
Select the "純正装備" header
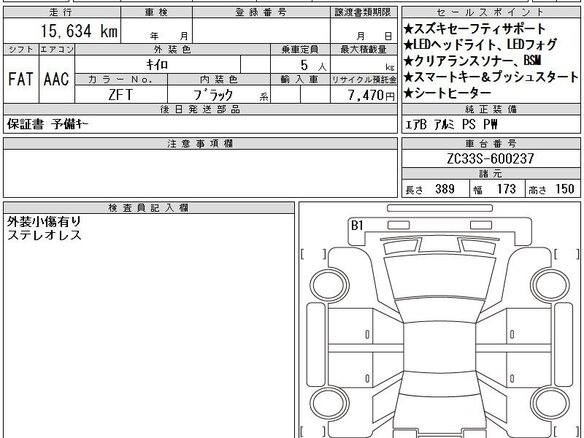click(x=491, y=109)
